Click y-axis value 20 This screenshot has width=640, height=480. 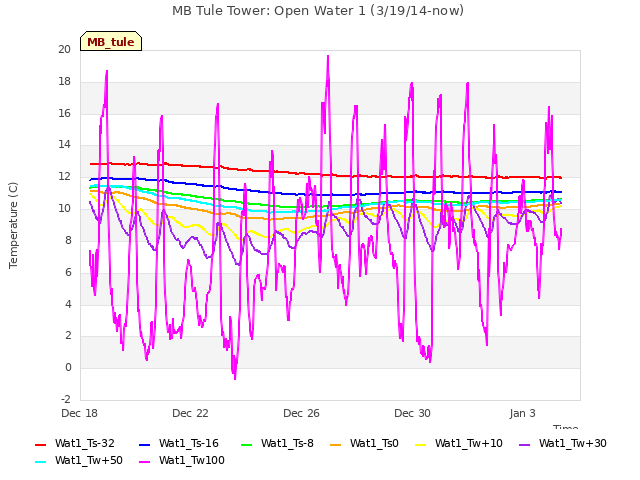(x=64, y=49)
